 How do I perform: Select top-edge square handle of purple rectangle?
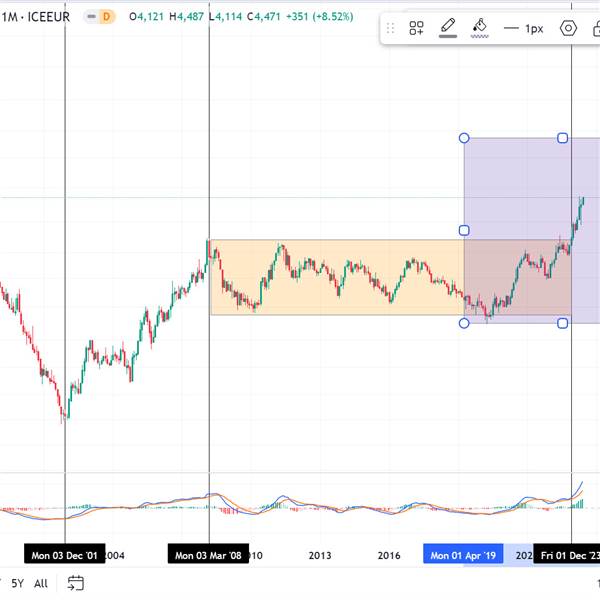tap(562, 138)
